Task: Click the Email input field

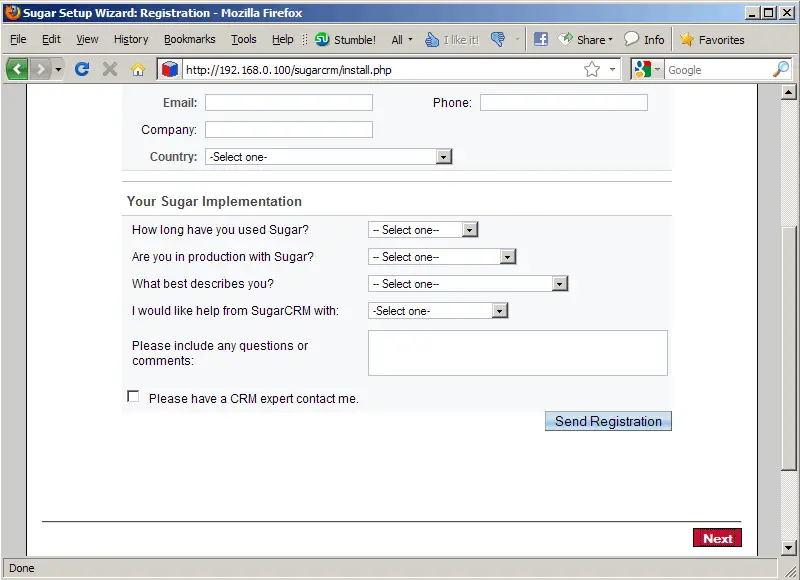Action: [289, 102]
